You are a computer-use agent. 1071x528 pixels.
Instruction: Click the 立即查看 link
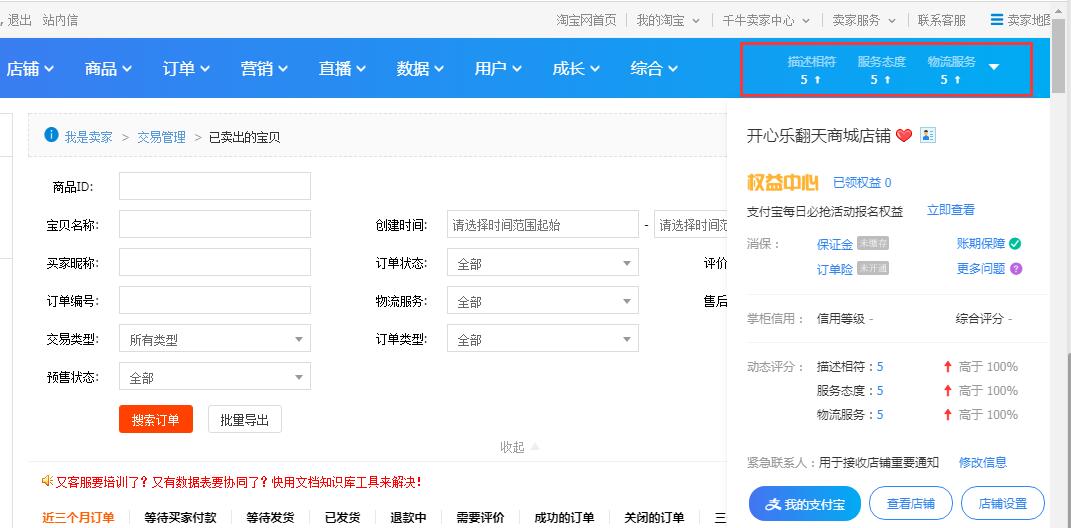click(951, 210)
